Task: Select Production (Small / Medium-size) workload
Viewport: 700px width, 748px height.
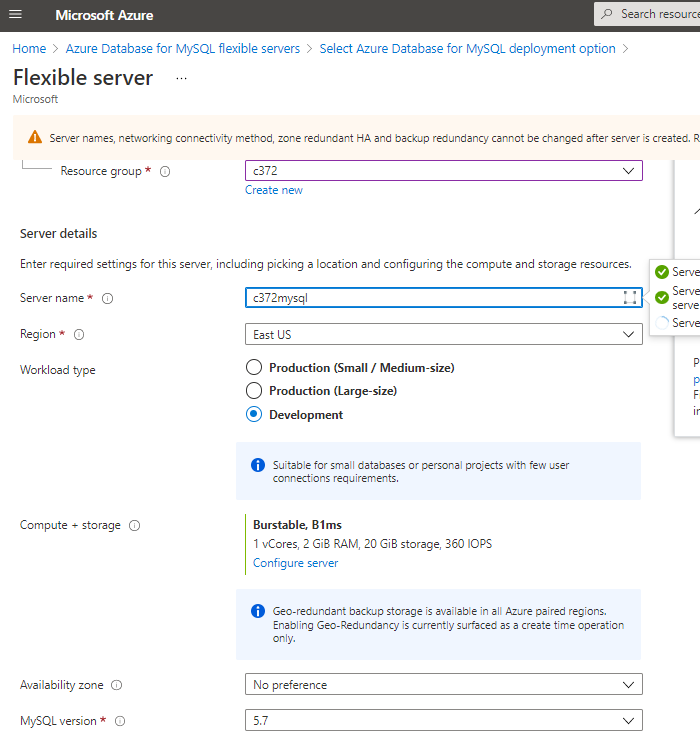Action: click(254, 368)
